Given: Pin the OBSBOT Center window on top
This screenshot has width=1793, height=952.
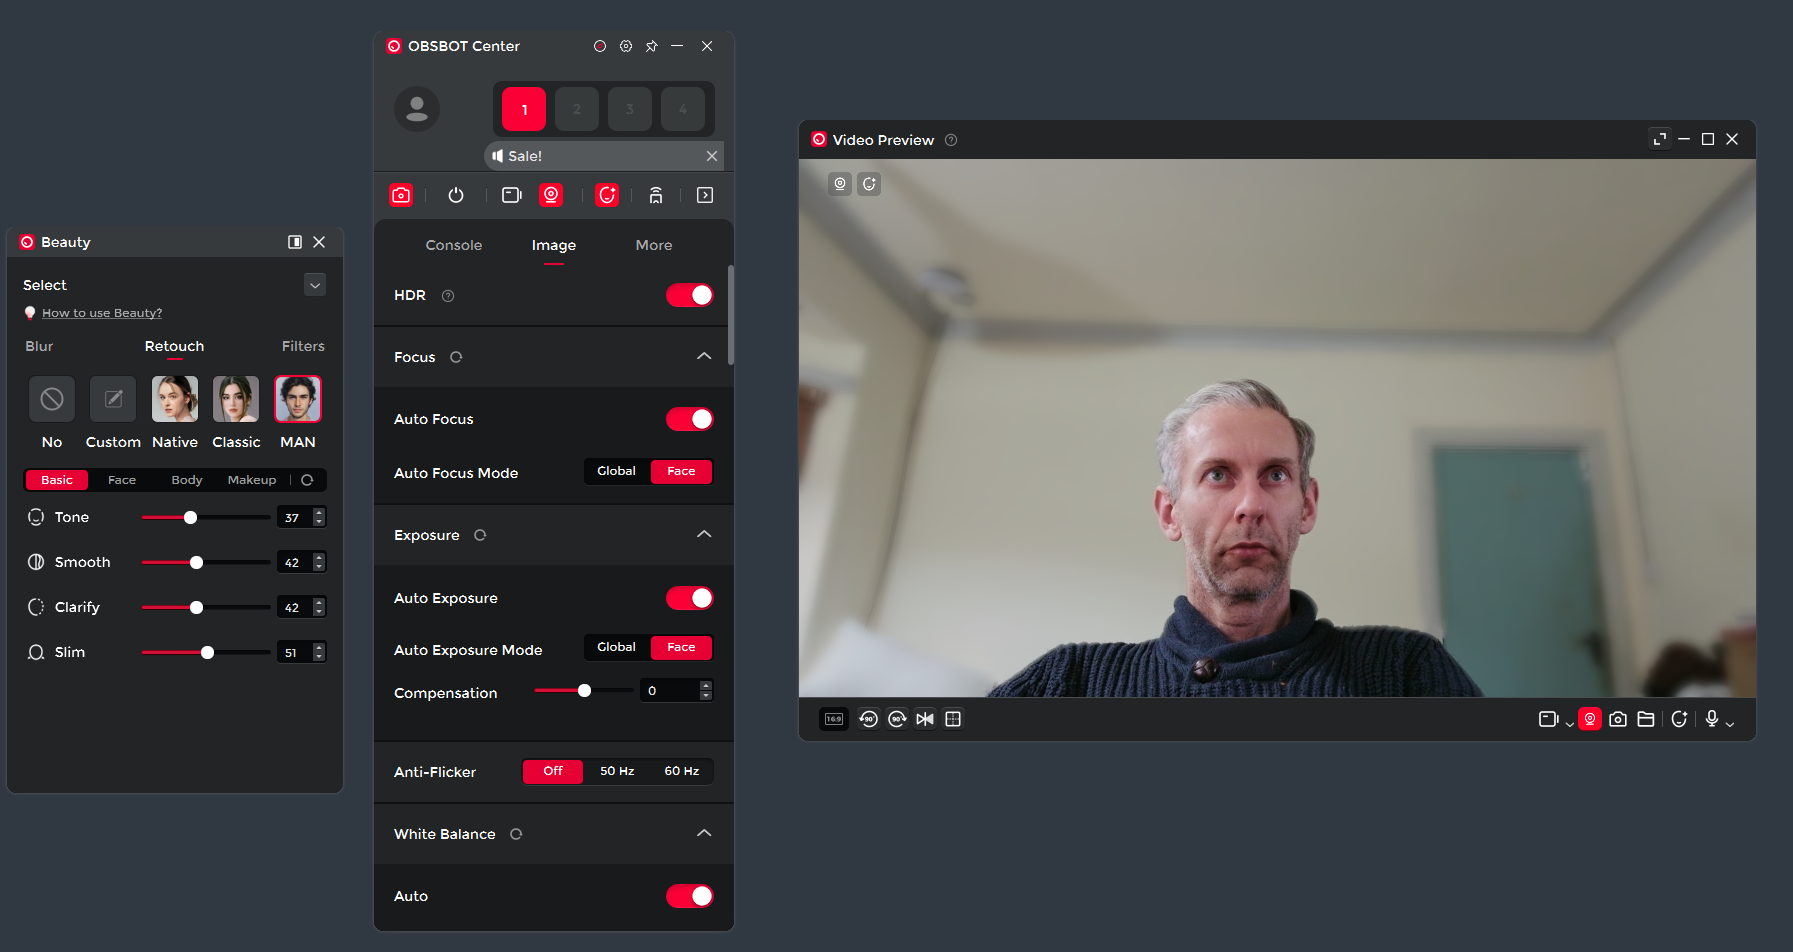Looking at the screenshot, I should tap(652, 46).
